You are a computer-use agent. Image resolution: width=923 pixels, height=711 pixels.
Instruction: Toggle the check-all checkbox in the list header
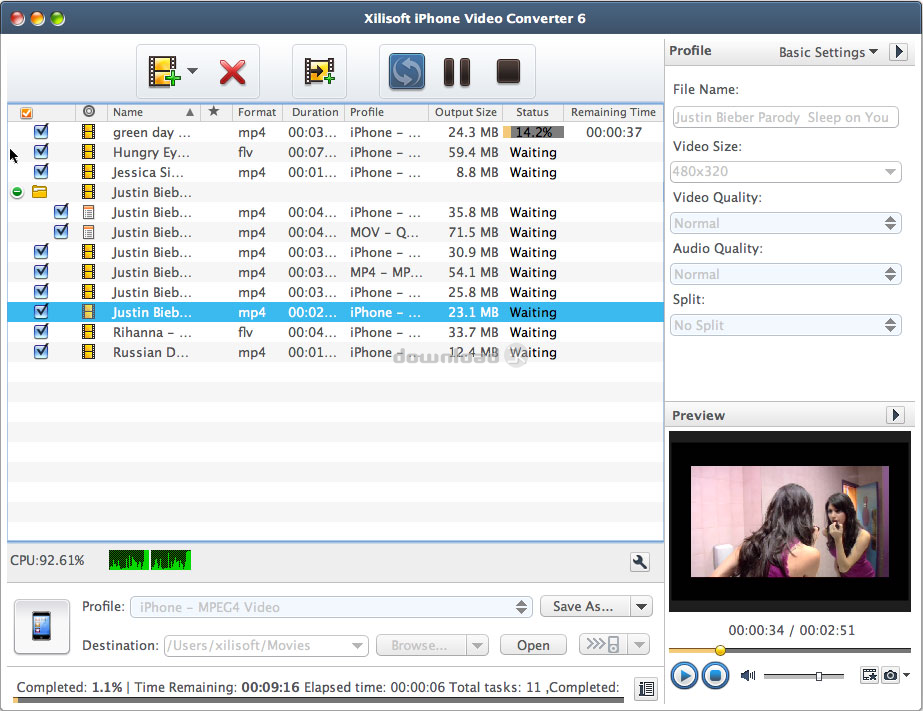point(26,112)
